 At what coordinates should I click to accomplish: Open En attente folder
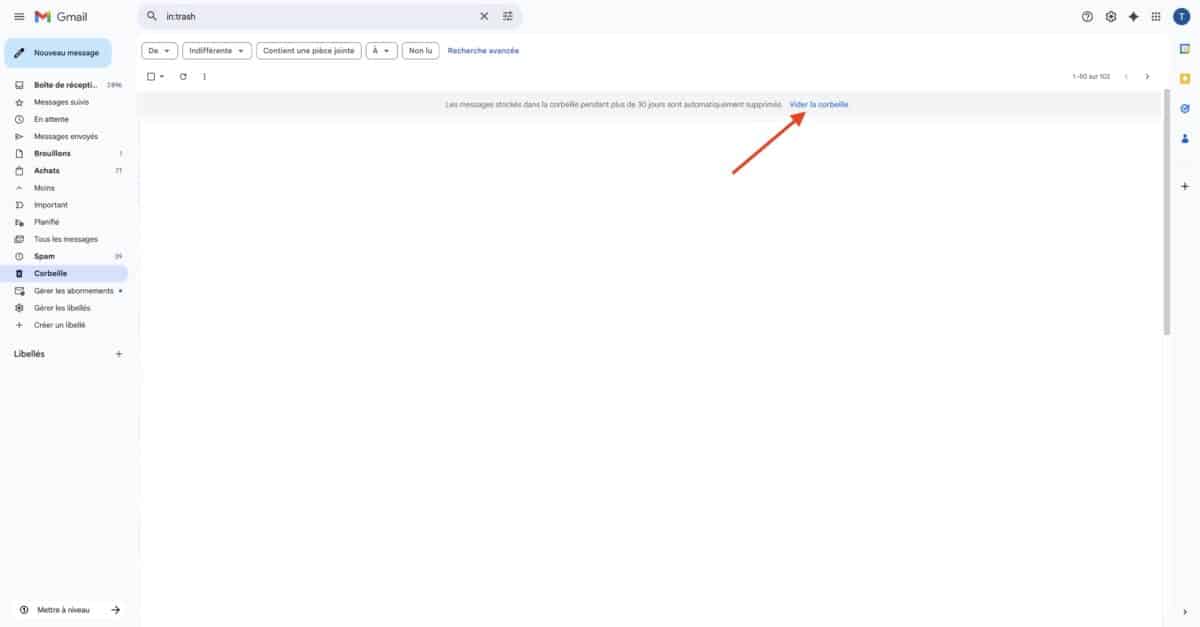click(65, 119)
